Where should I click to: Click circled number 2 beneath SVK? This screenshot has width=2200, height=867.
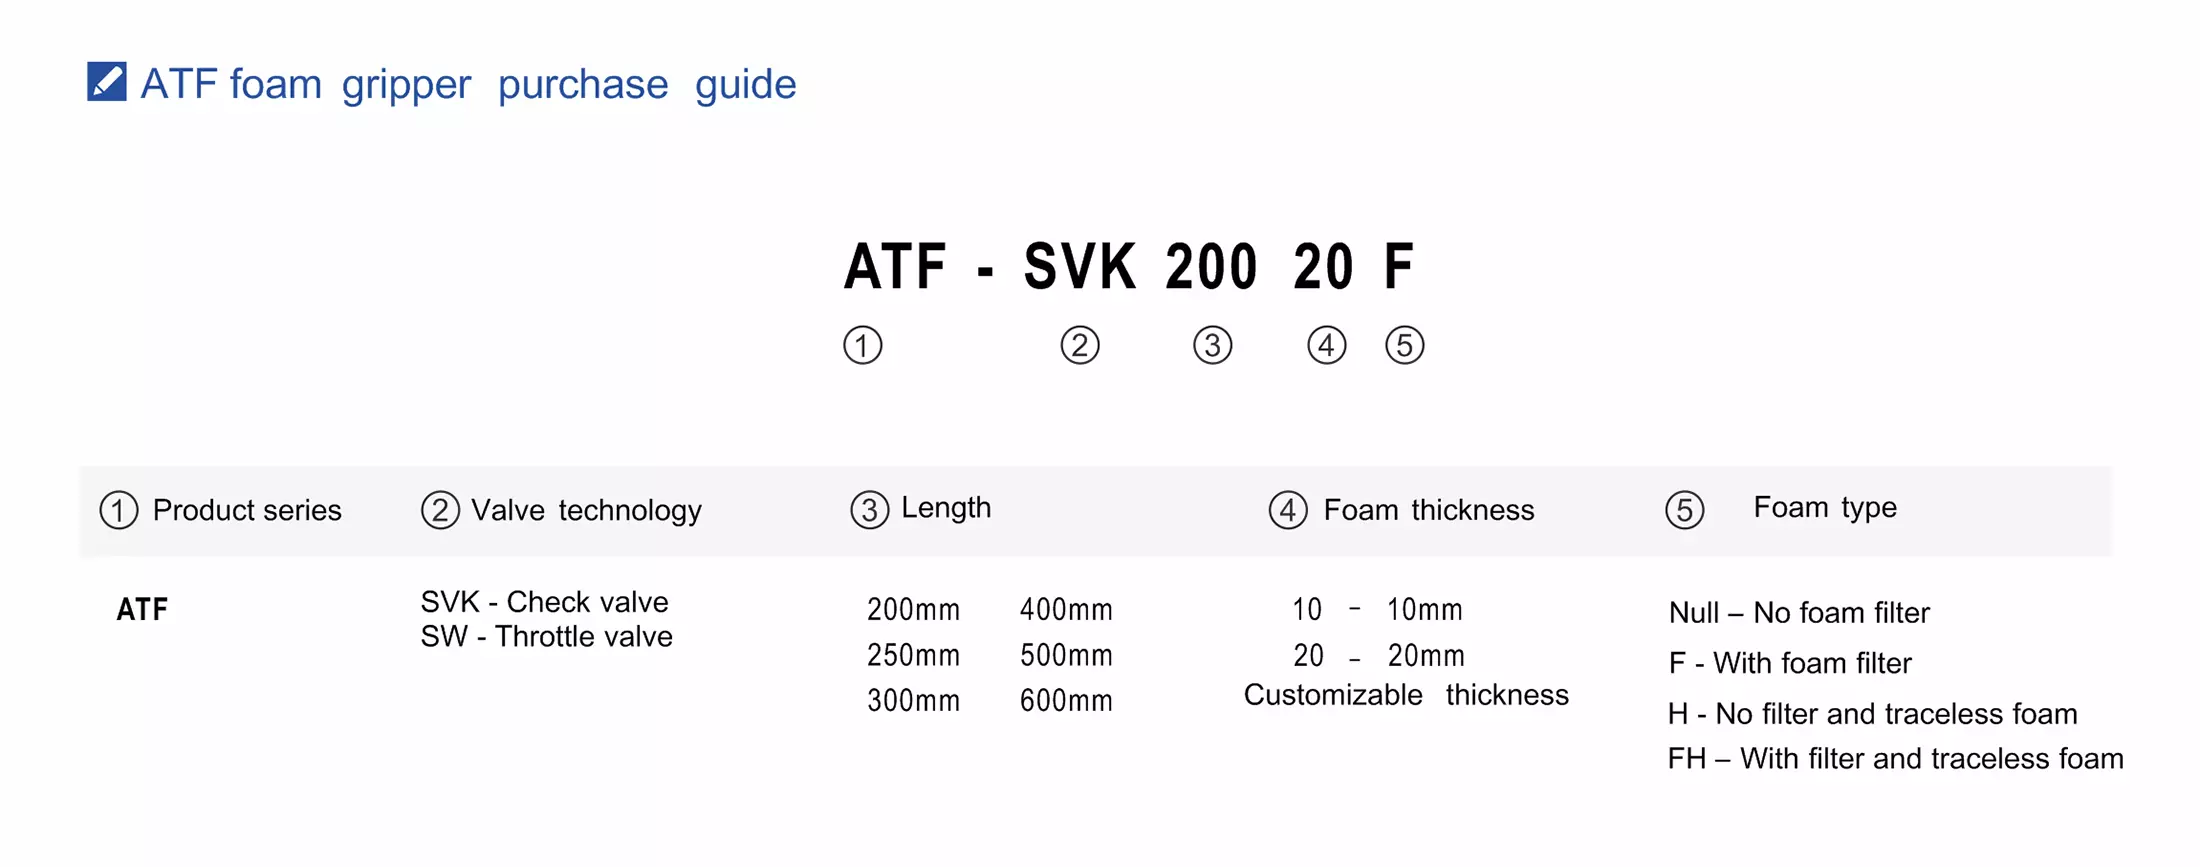click(1079, 346)
